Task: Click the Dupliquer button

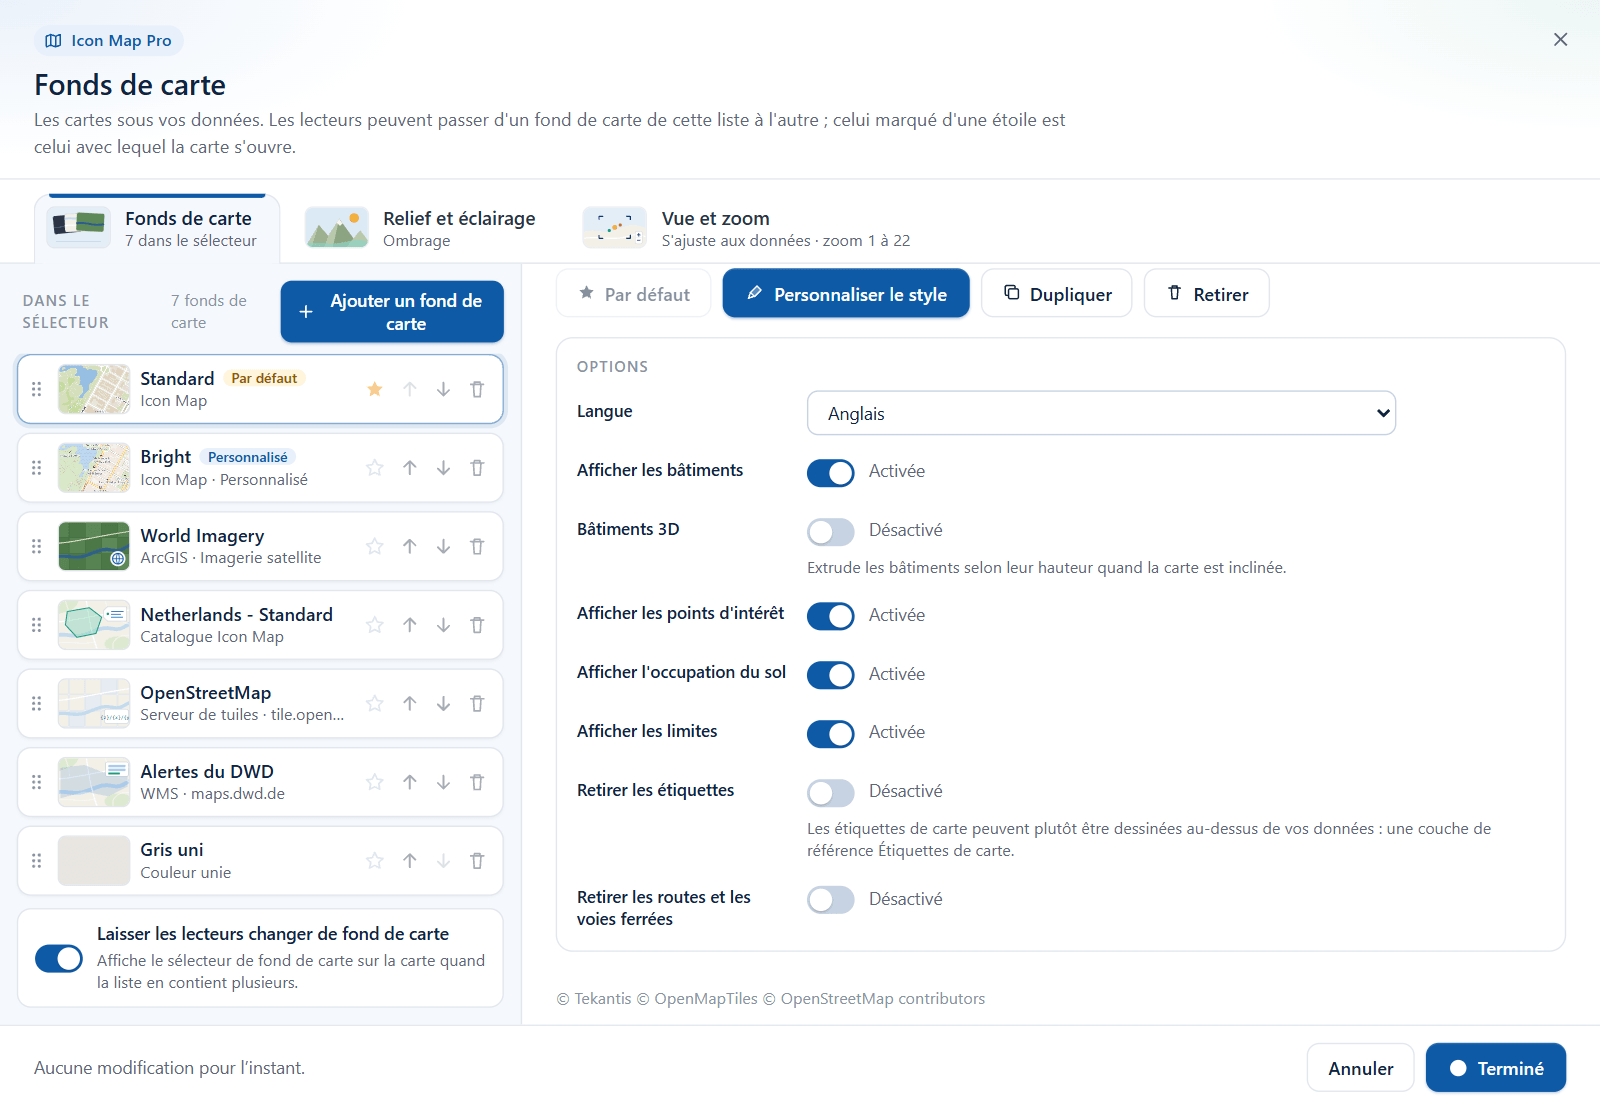Action: [x=1057, y=294]
